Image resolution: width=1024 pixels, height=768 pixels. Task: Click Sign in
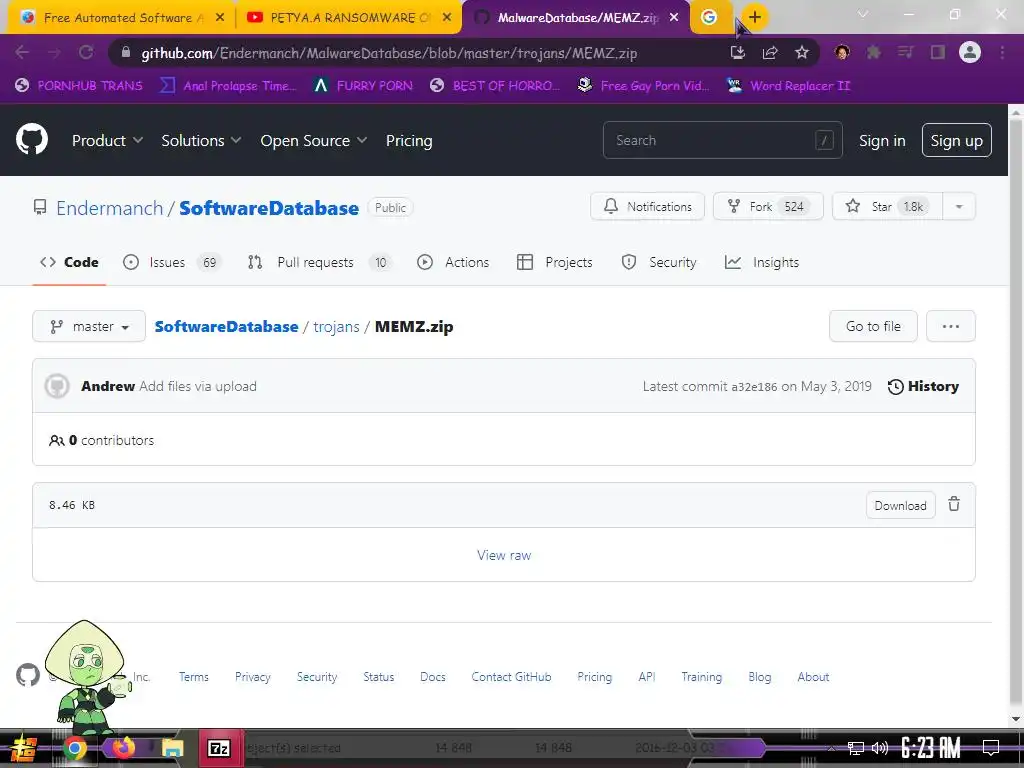[x=882, y=140]
